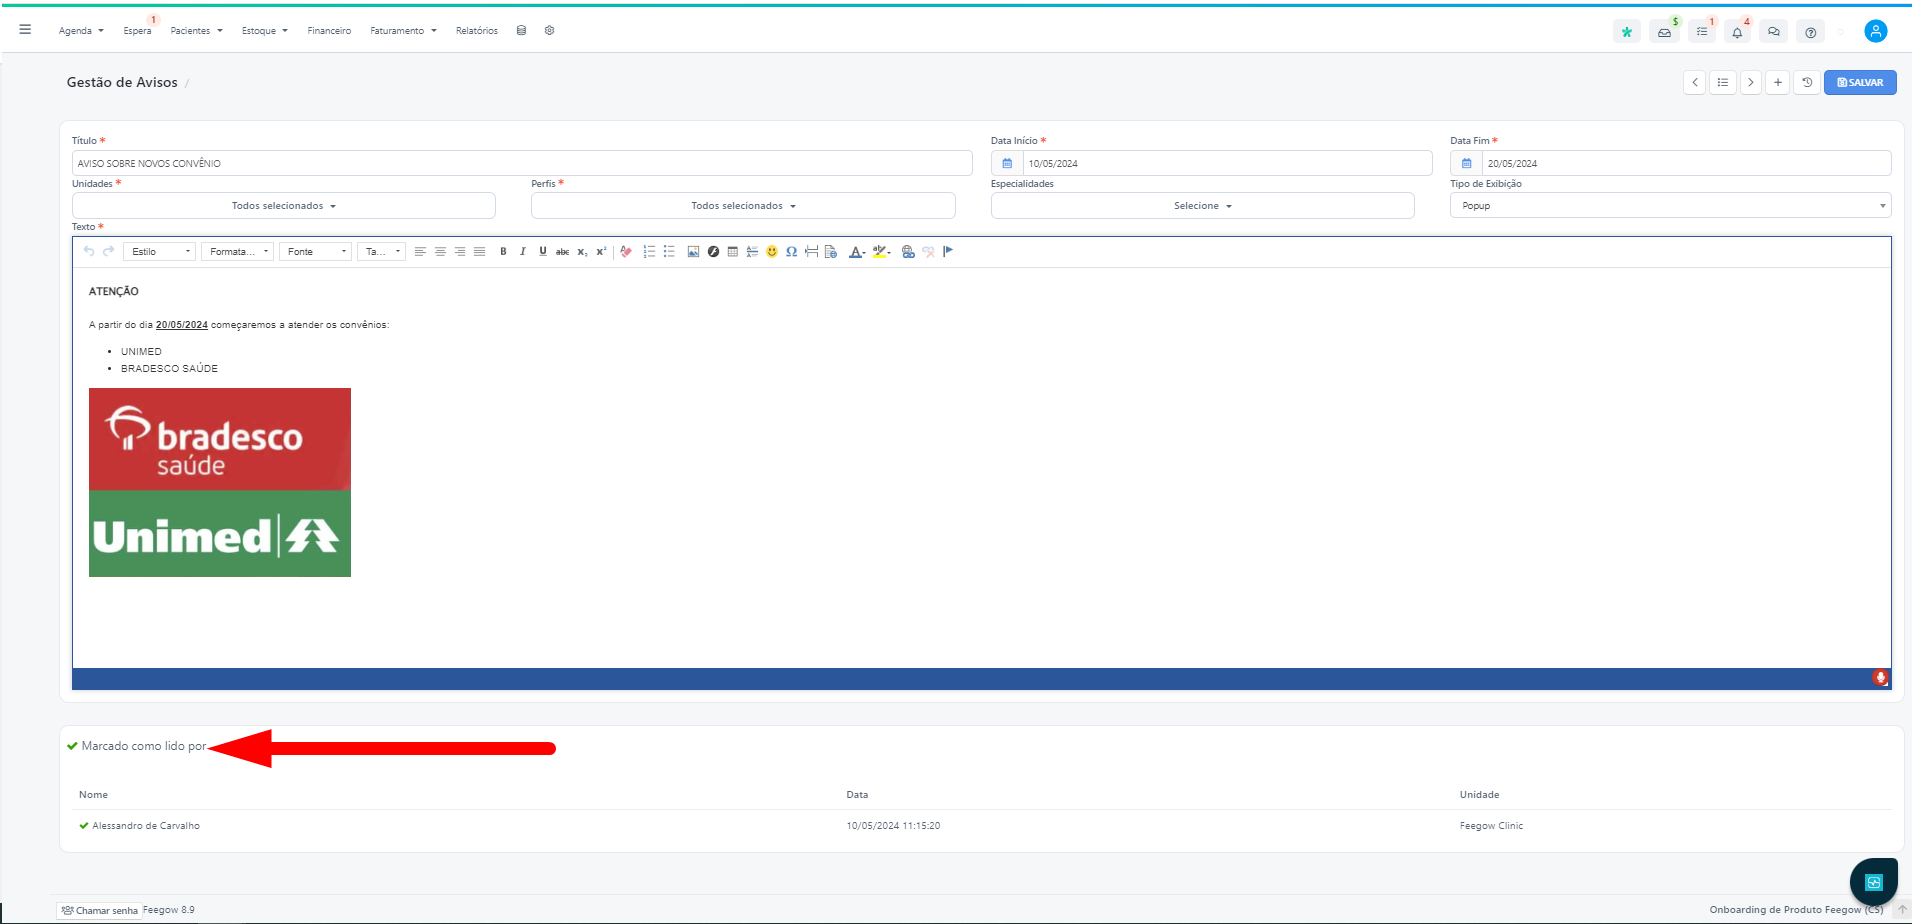Click the green asterisk icon
The width and height of the screenshot is (1912, 924).
1627,32
